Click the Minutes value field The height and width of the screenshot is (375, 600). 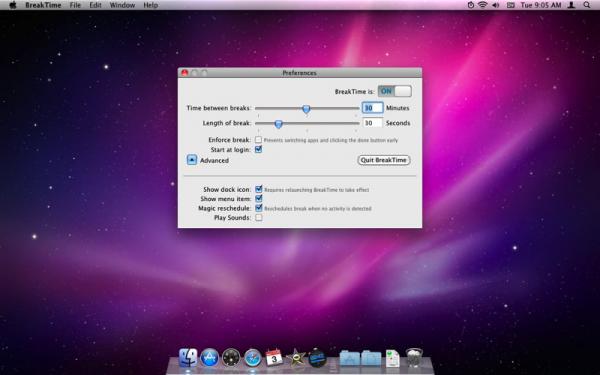(372, 108)
